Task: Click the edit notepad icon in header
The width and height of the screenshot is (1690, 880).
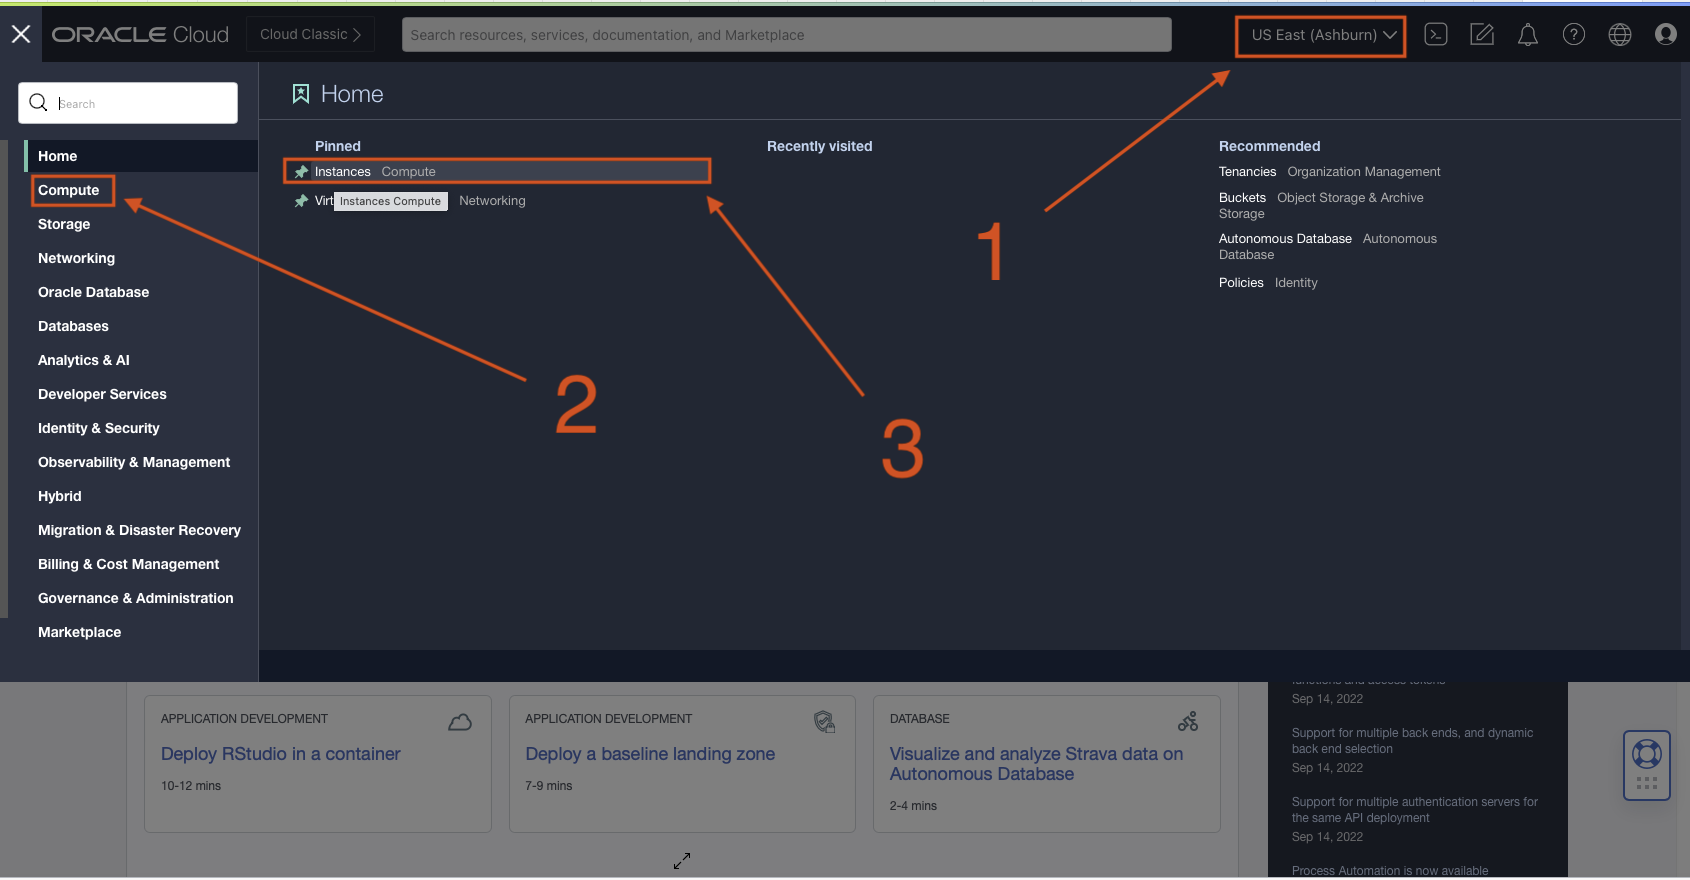Action: [x=1481, y=35]
